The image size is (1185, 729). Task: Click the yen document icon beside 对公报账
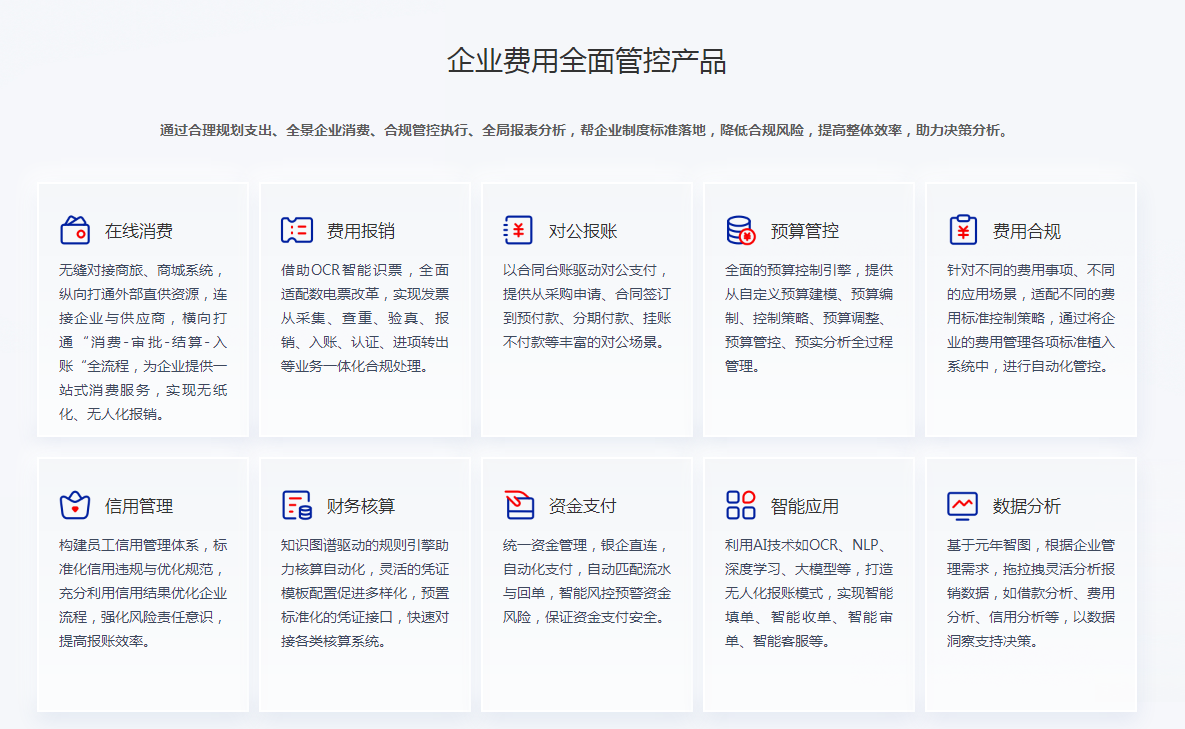coord(518,230)
